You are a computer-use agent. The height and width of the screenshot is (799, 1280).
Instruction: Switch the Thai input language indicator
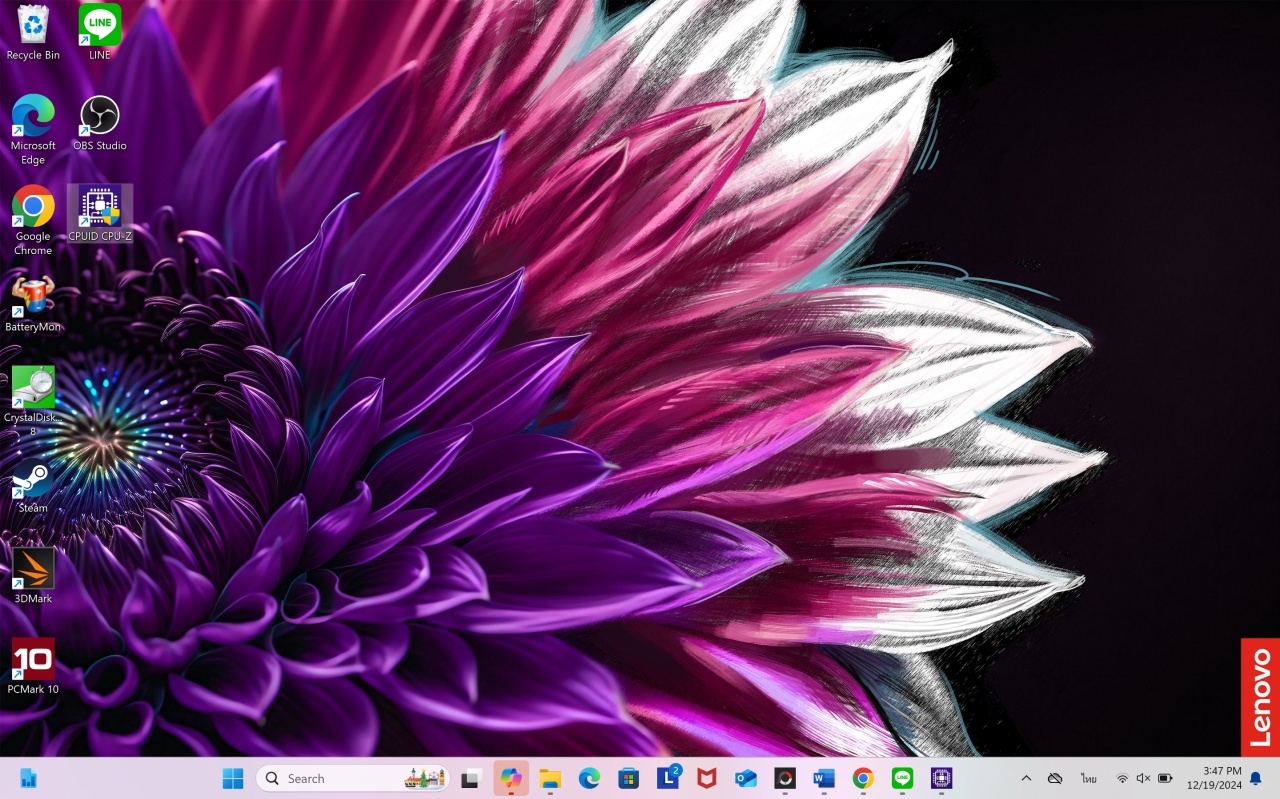[x=1089, y=778]
